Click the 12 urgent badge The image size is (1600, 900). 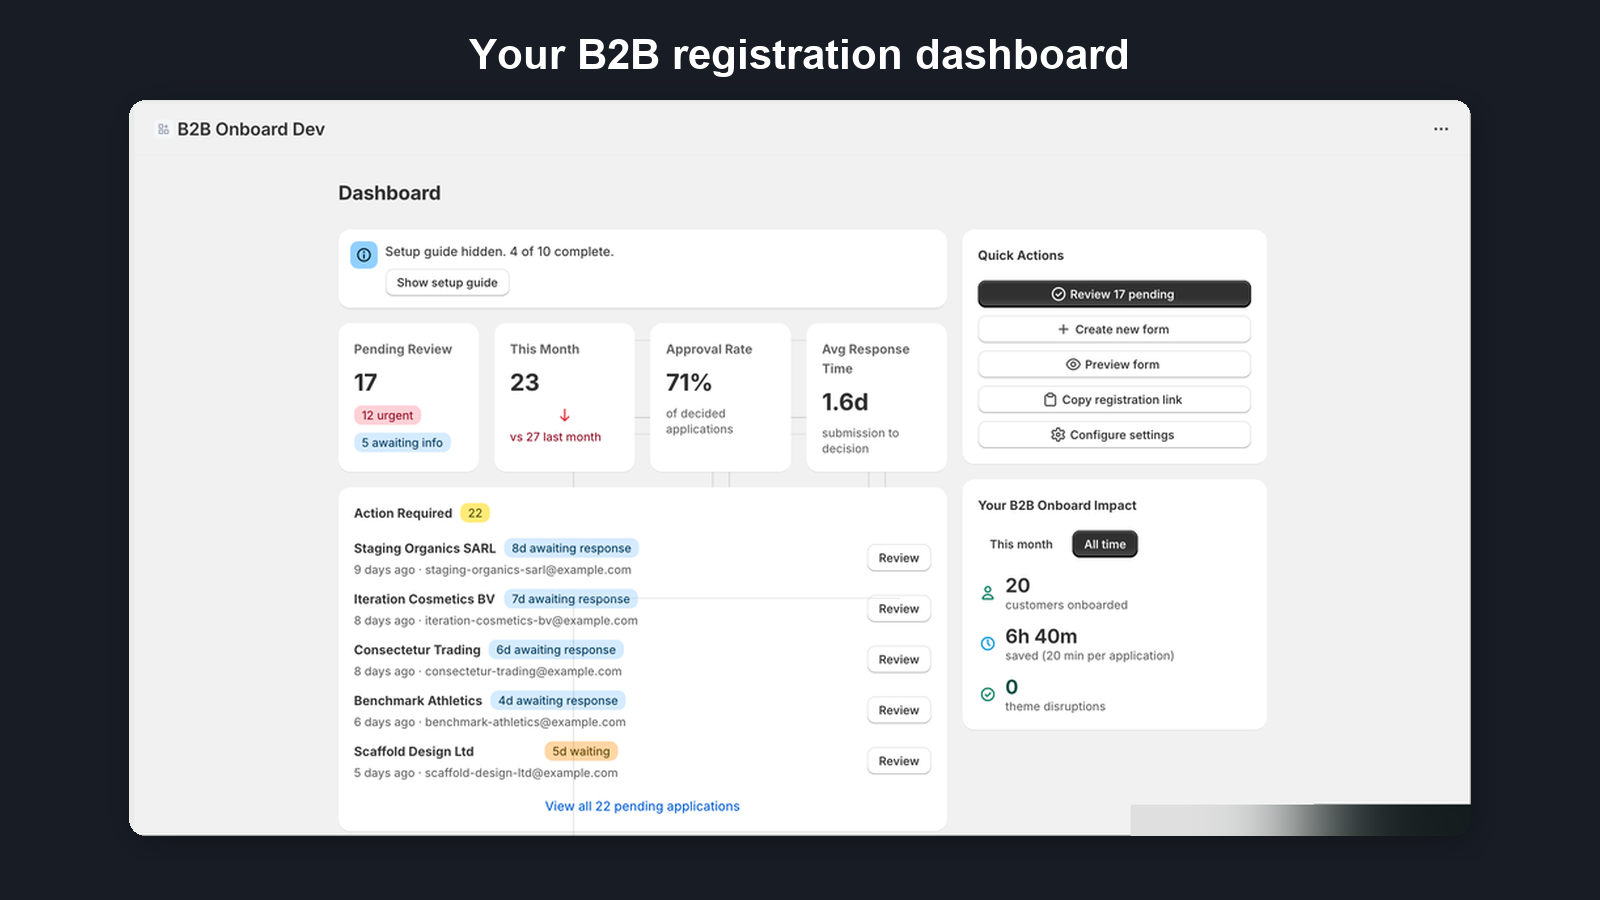(386, 415)
